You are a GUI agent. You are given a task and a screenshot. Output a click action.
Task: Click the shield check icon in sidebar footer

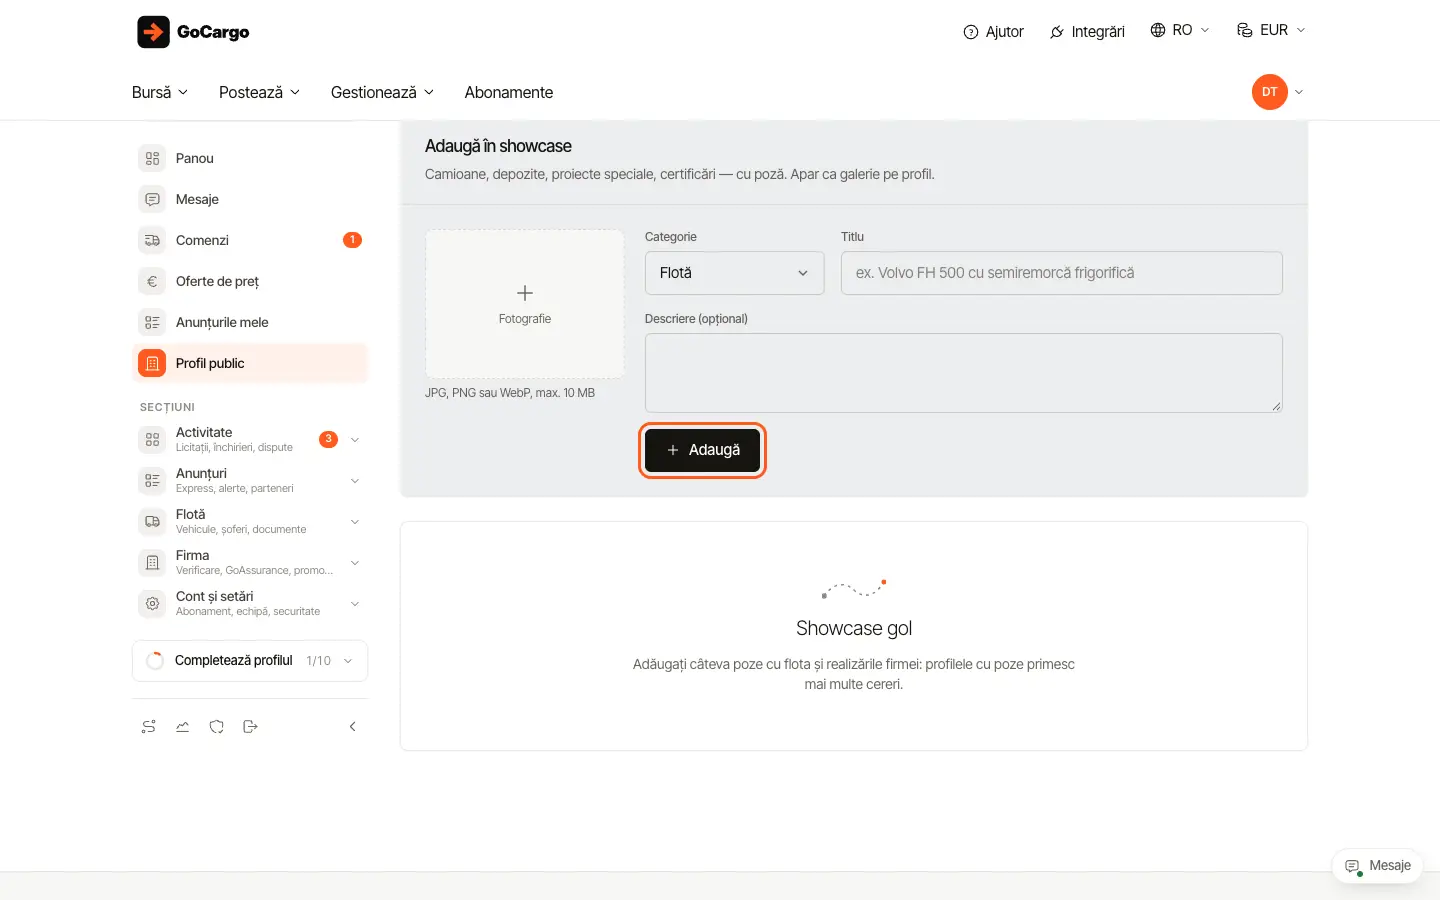click(217, 727)
